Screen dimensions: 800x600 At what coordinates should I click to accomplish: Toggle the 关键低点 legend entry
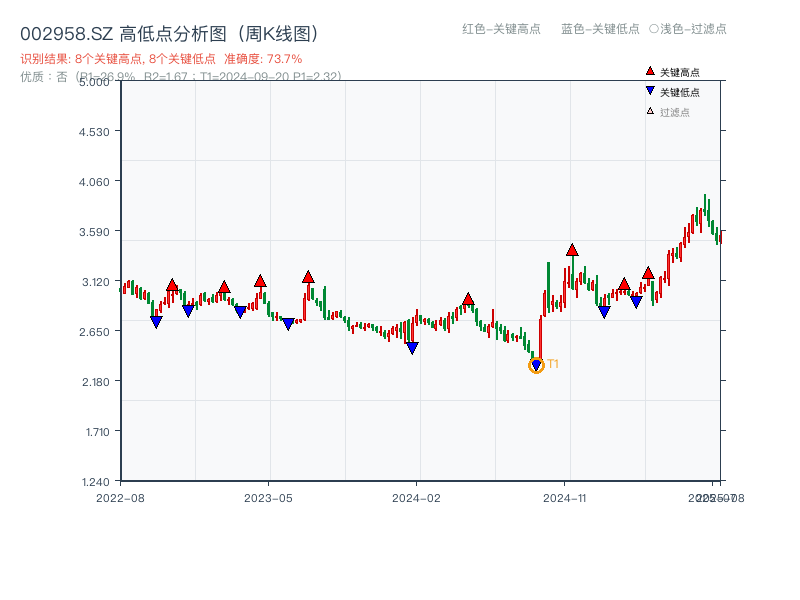[679, 93]
